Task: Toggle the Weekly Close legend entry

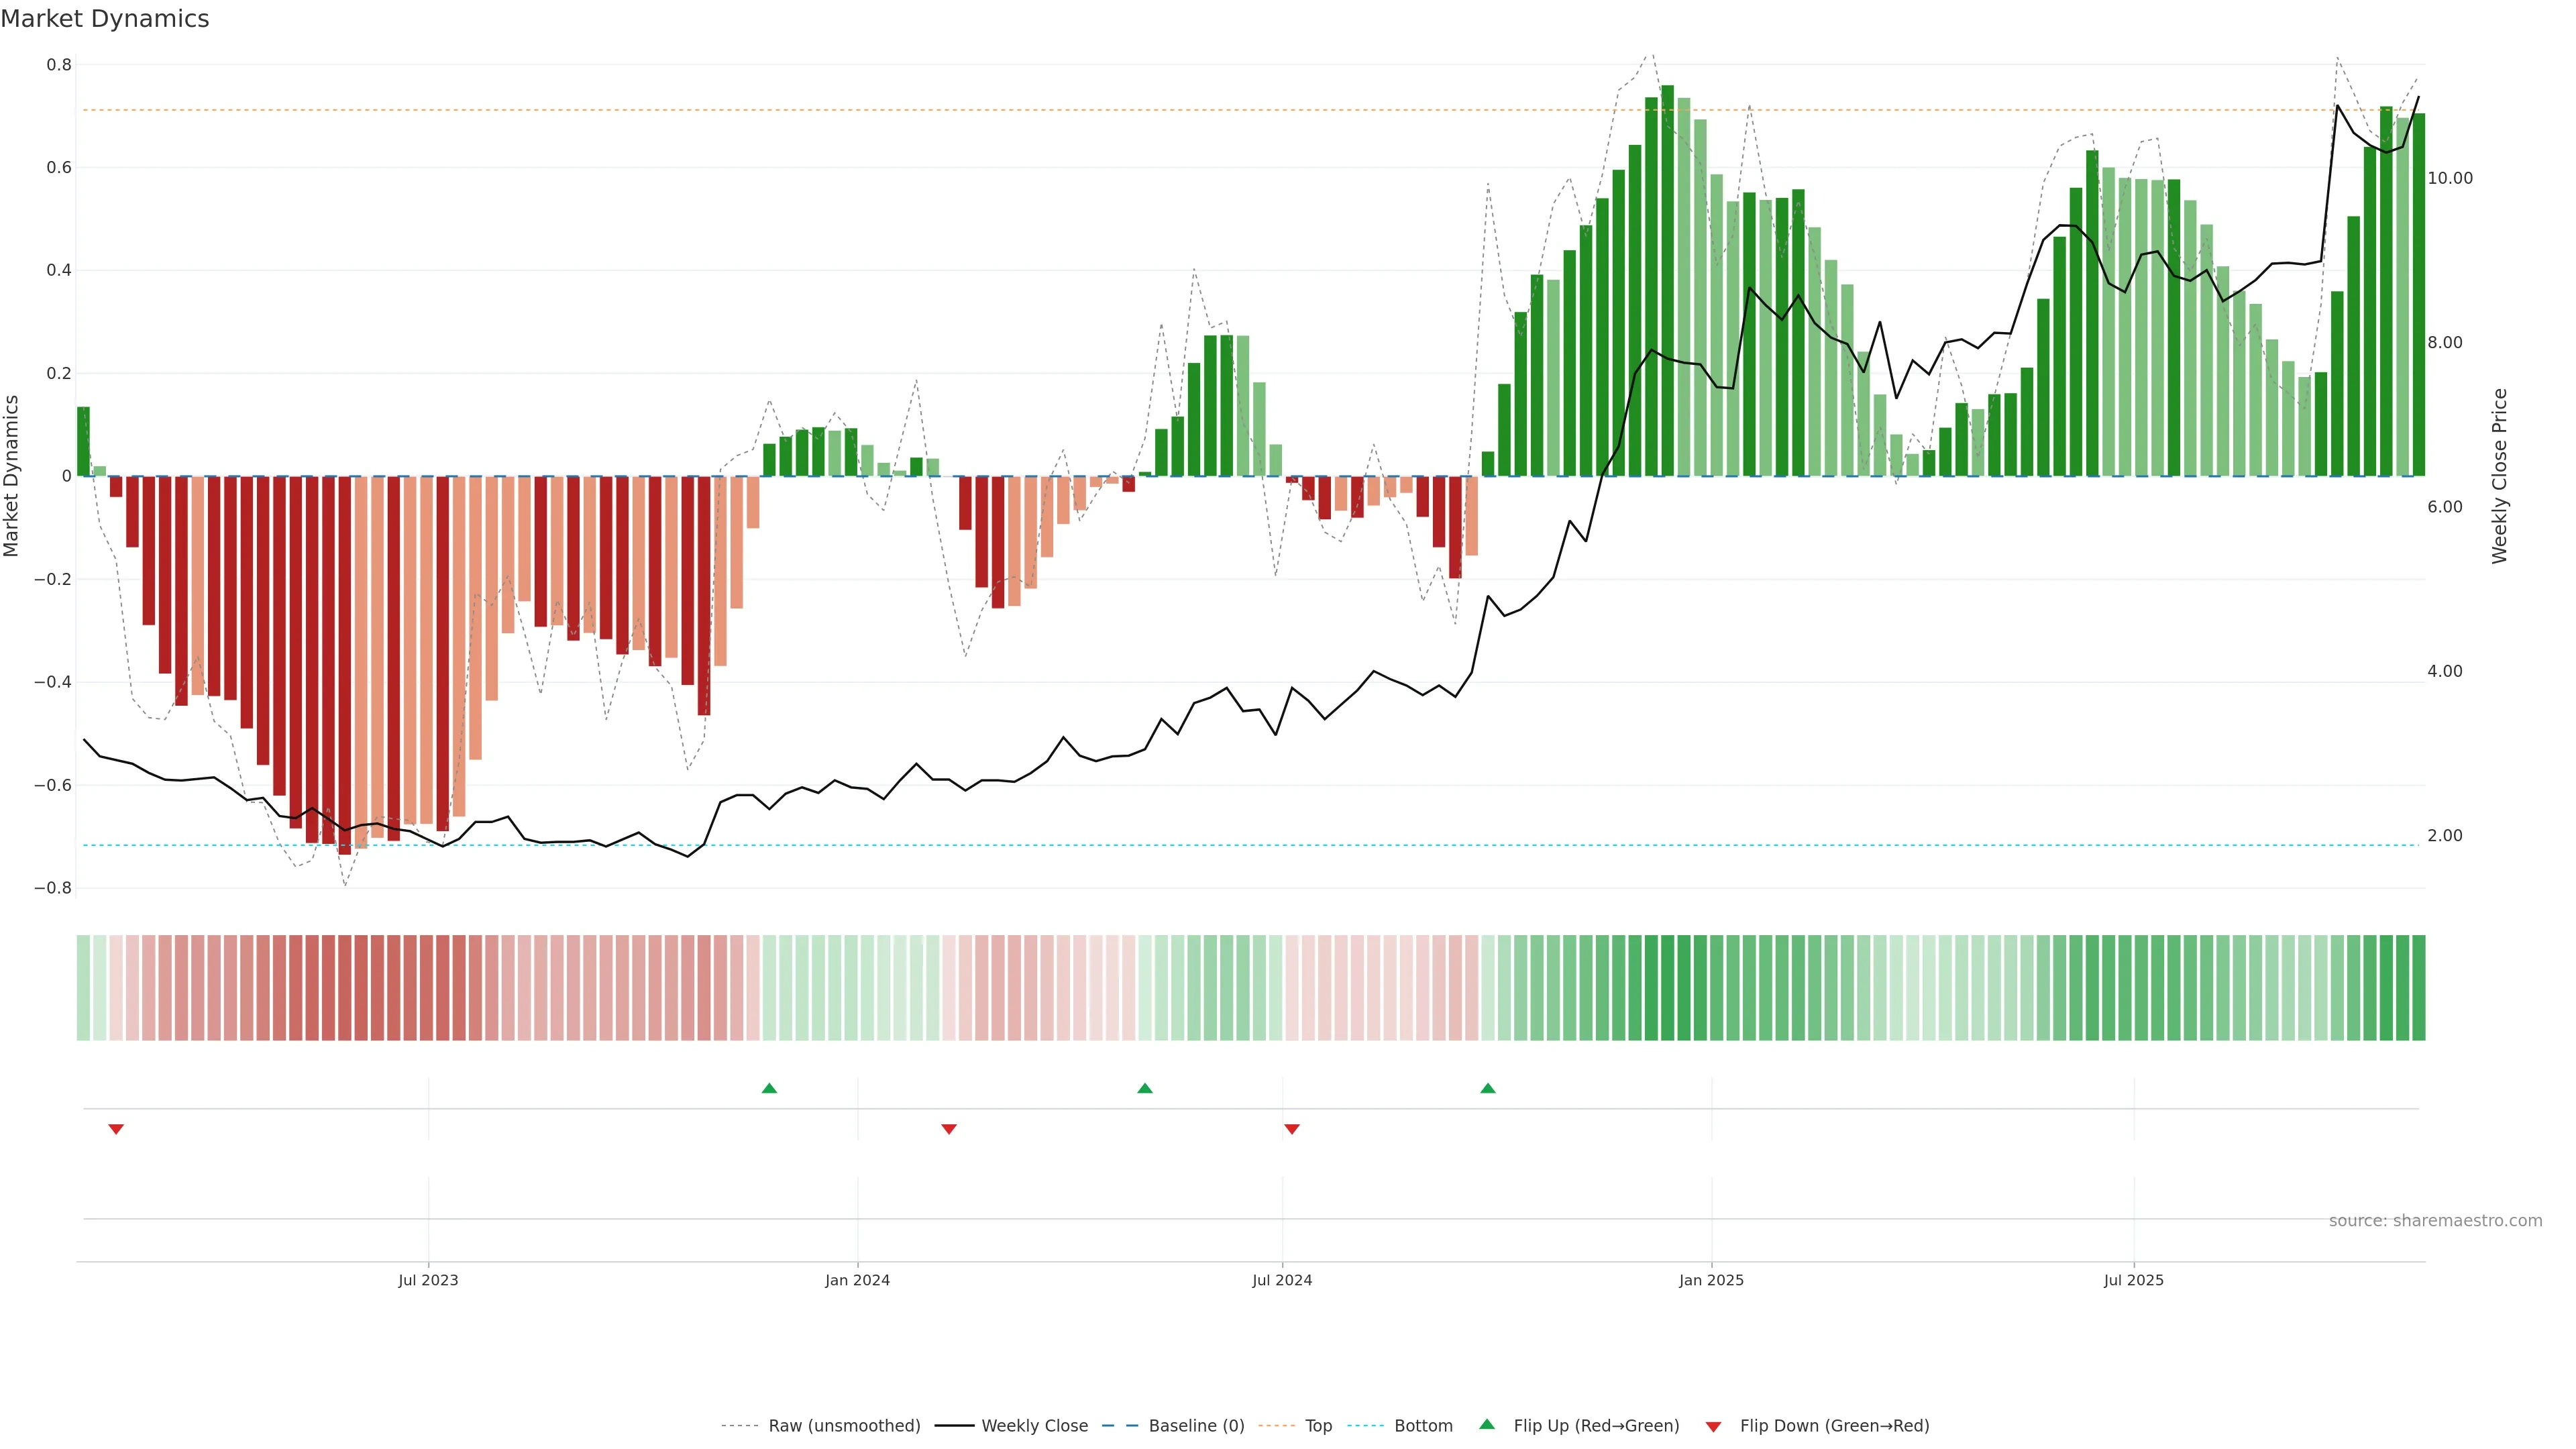Action: click(1034, 1426)
